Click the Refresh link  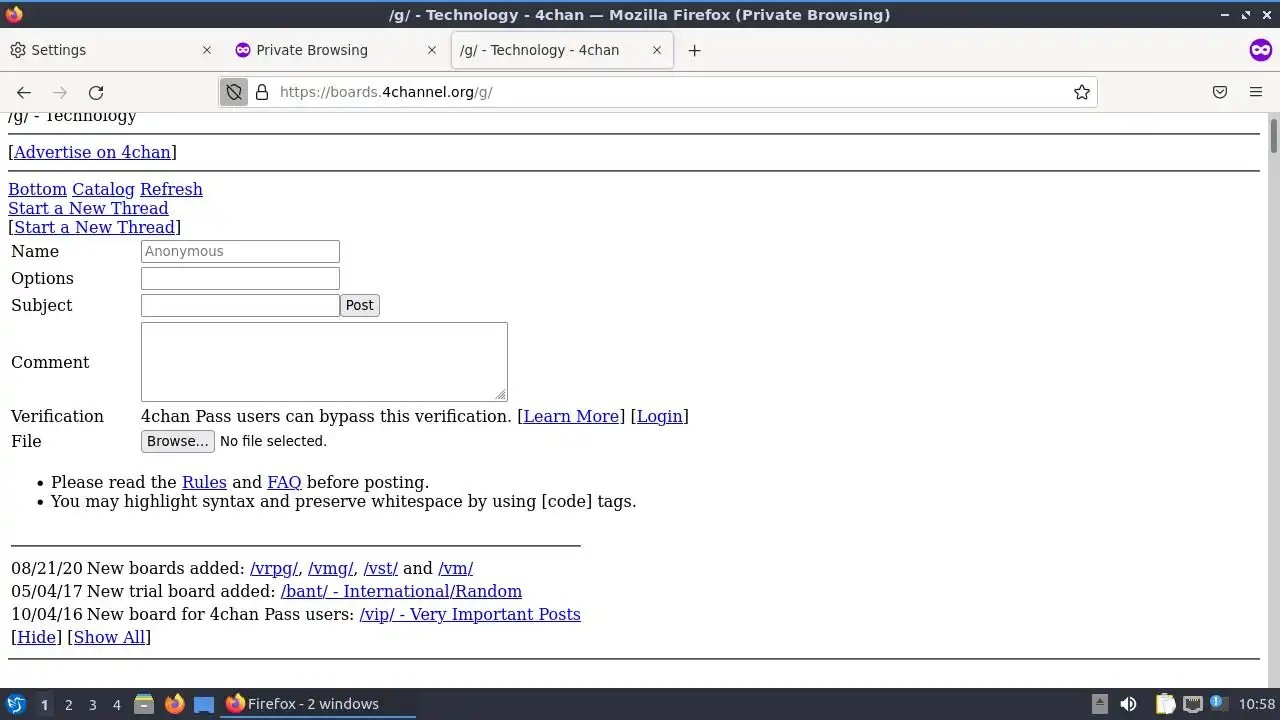tap(171, 189)
